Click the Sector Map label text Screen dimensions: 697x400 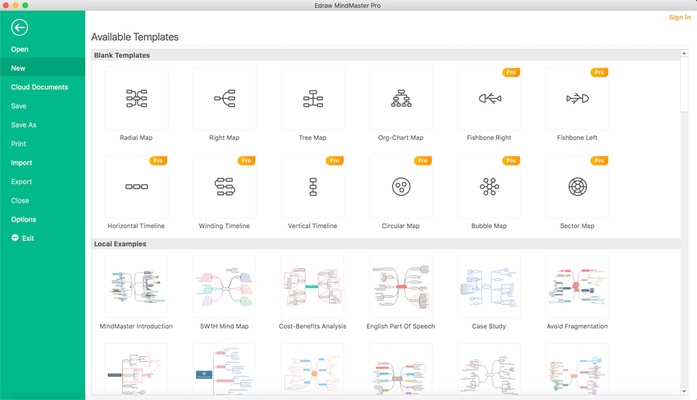coord(577,226)
